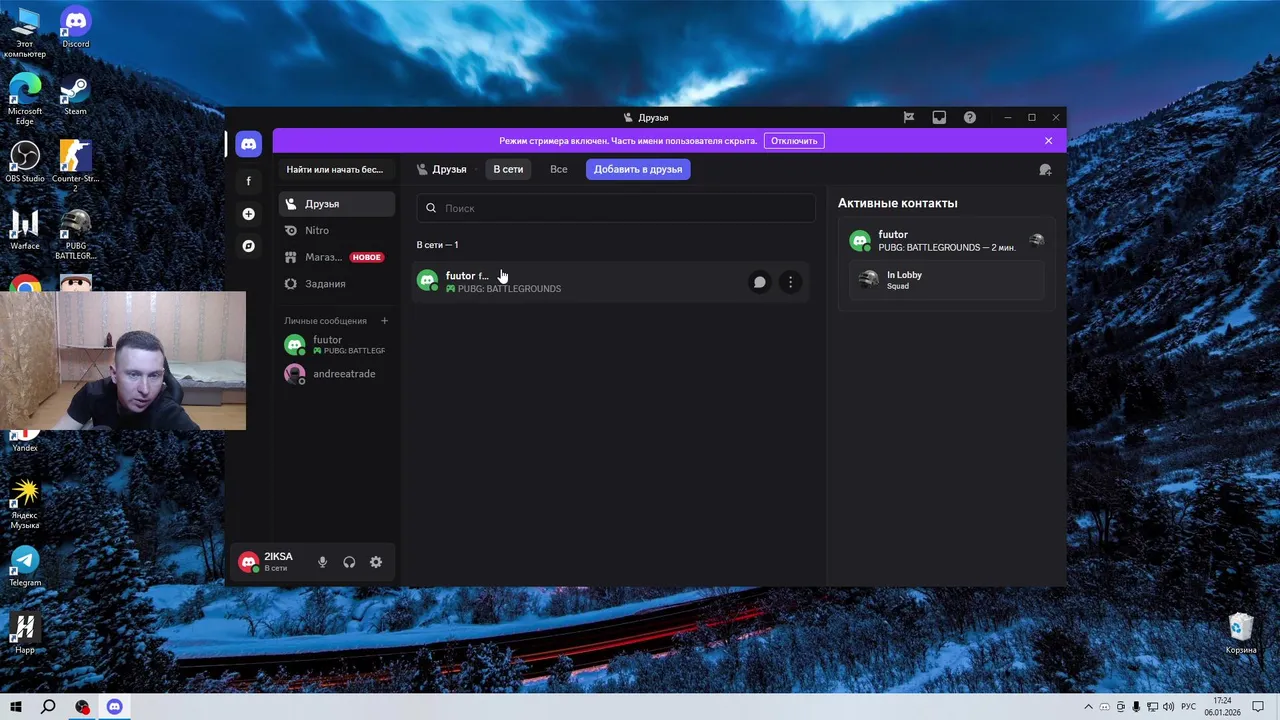Open PUBG BATTLEGROUNDS desktop shortcut
Image resolution: width=1280 pixels, height=720 pixels.
(75, 234)
